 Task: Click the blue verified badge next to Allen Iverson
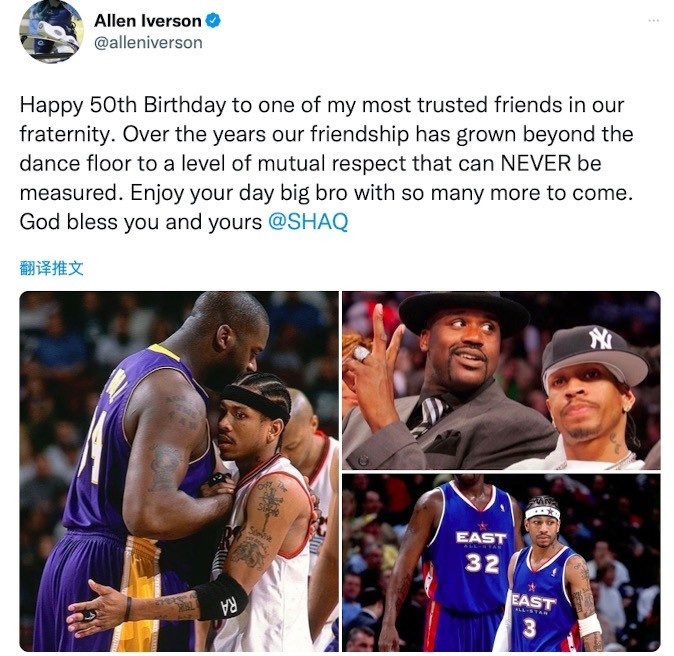[x=213, y=20]
